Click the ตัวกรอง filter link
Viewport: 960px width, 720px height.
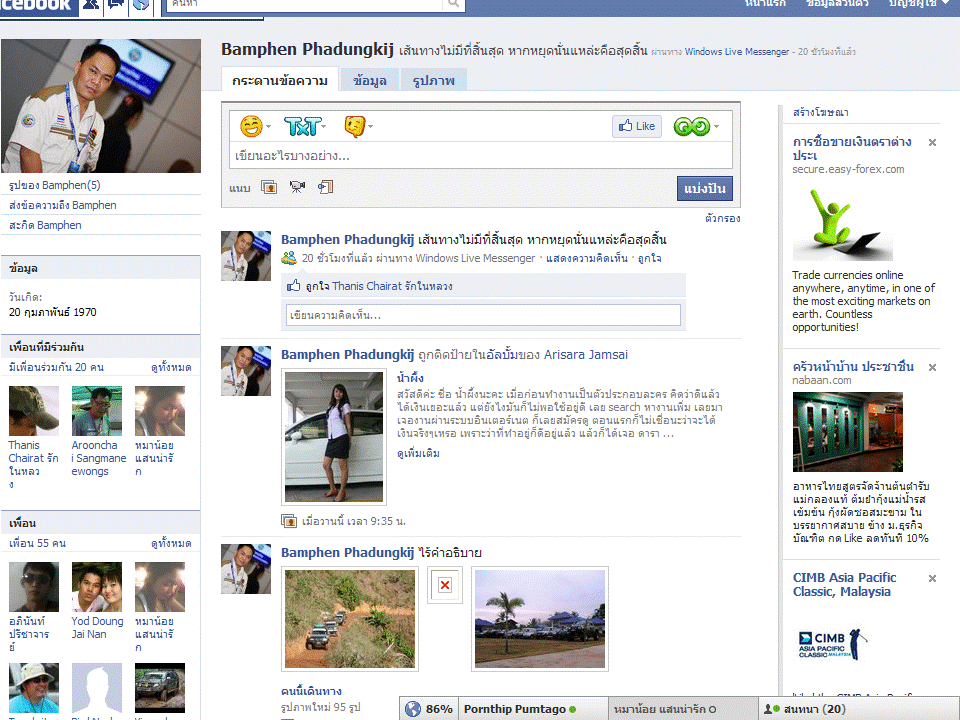(x=722, y=218)
